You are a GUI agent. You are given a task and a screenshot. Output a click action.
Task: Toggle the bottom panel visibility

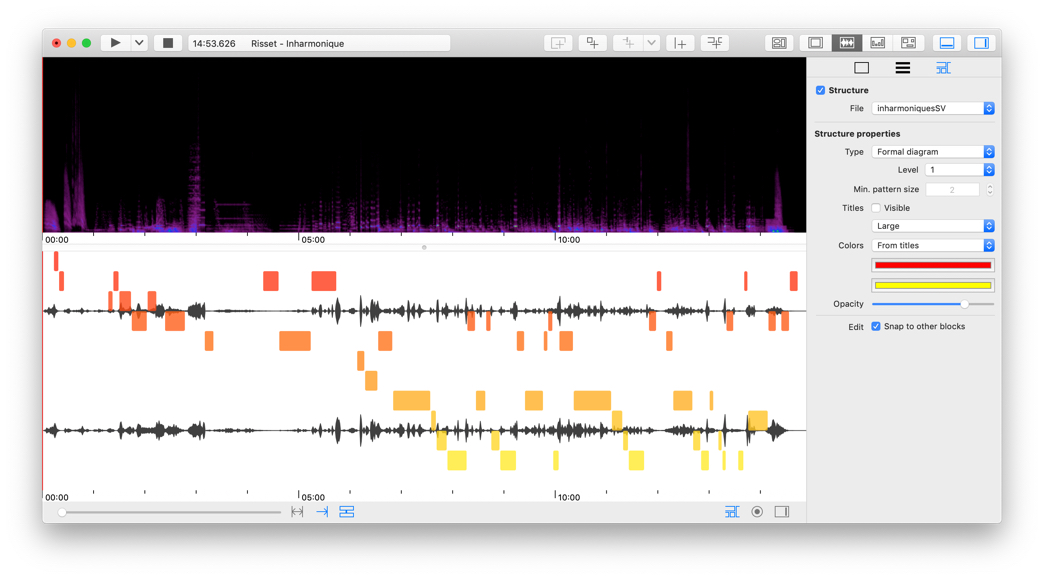947,43
